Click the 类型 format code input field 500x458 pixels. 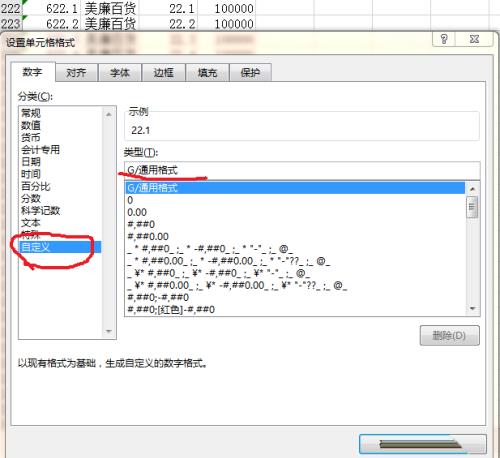point(302,170)
